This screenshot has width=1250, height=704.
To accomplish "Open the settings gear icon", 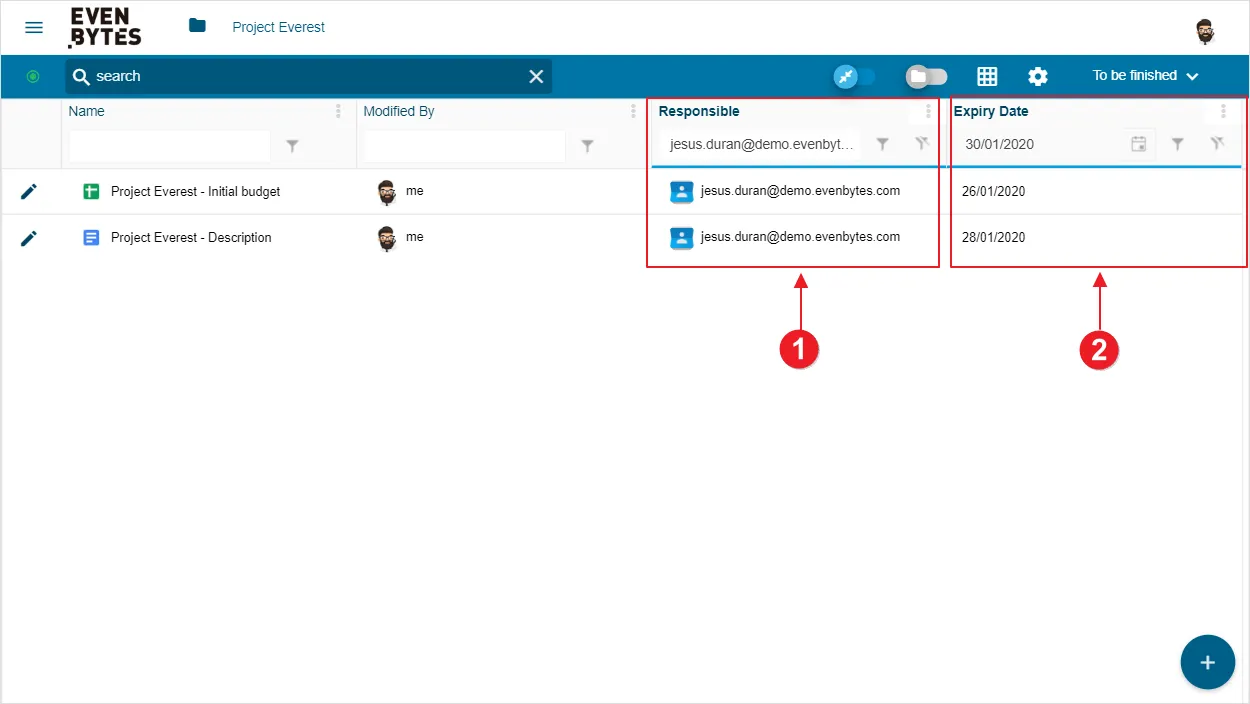I will 1038,76.
